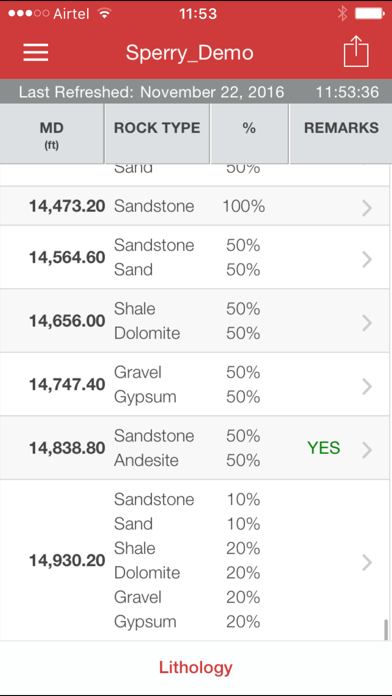Tap the battery indicator icon
This screenshot has width=392, height=696.
pos(369,14)
